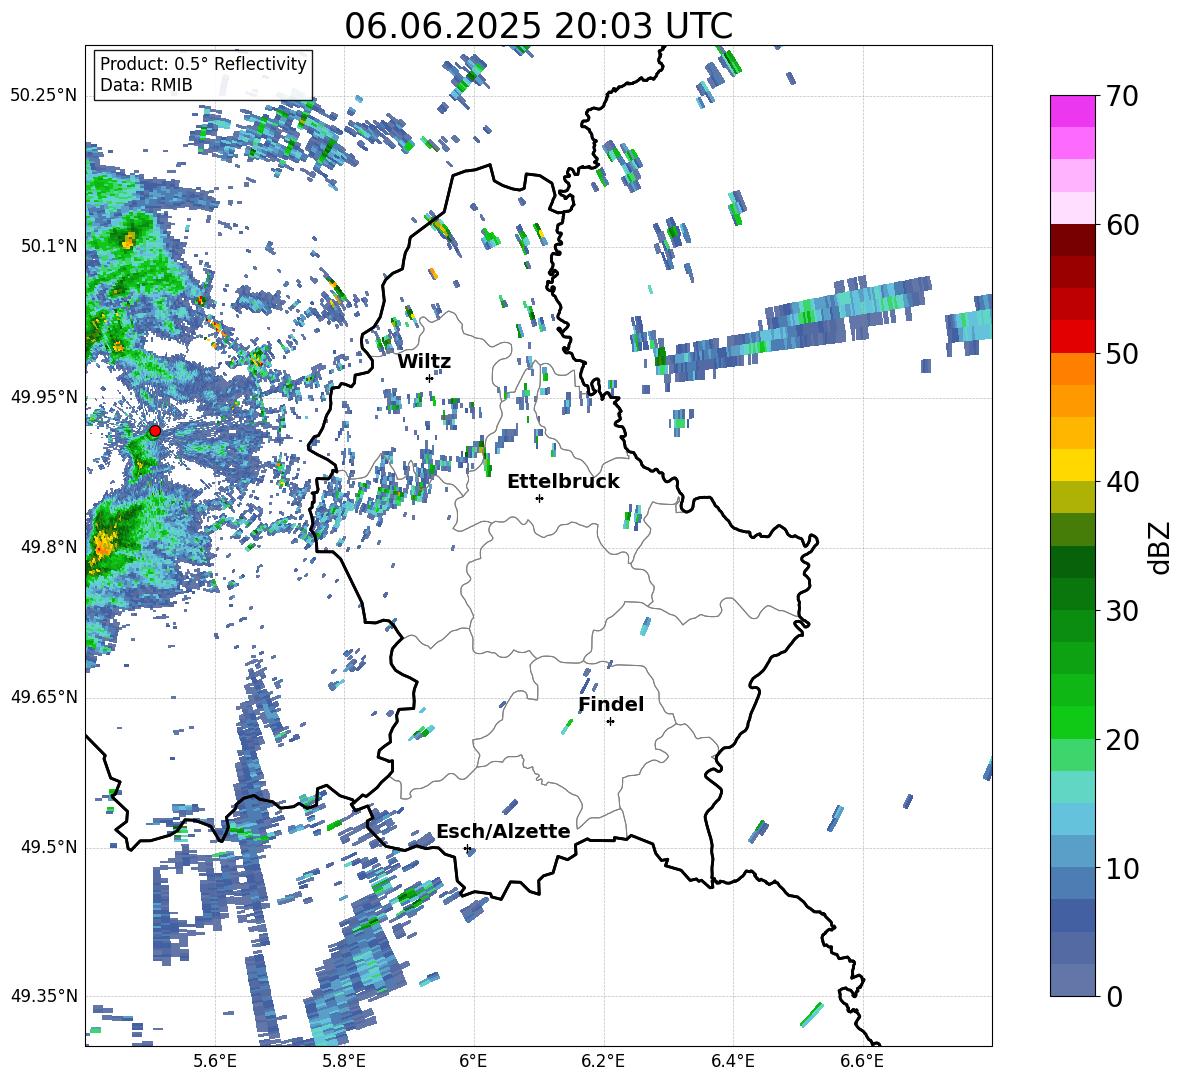Image resolution: width=1184 pixels, height=1081 pixels.
Task: Click the 40 value on the colorbar
Action: pyautogui.click(x=1121, y=482)
